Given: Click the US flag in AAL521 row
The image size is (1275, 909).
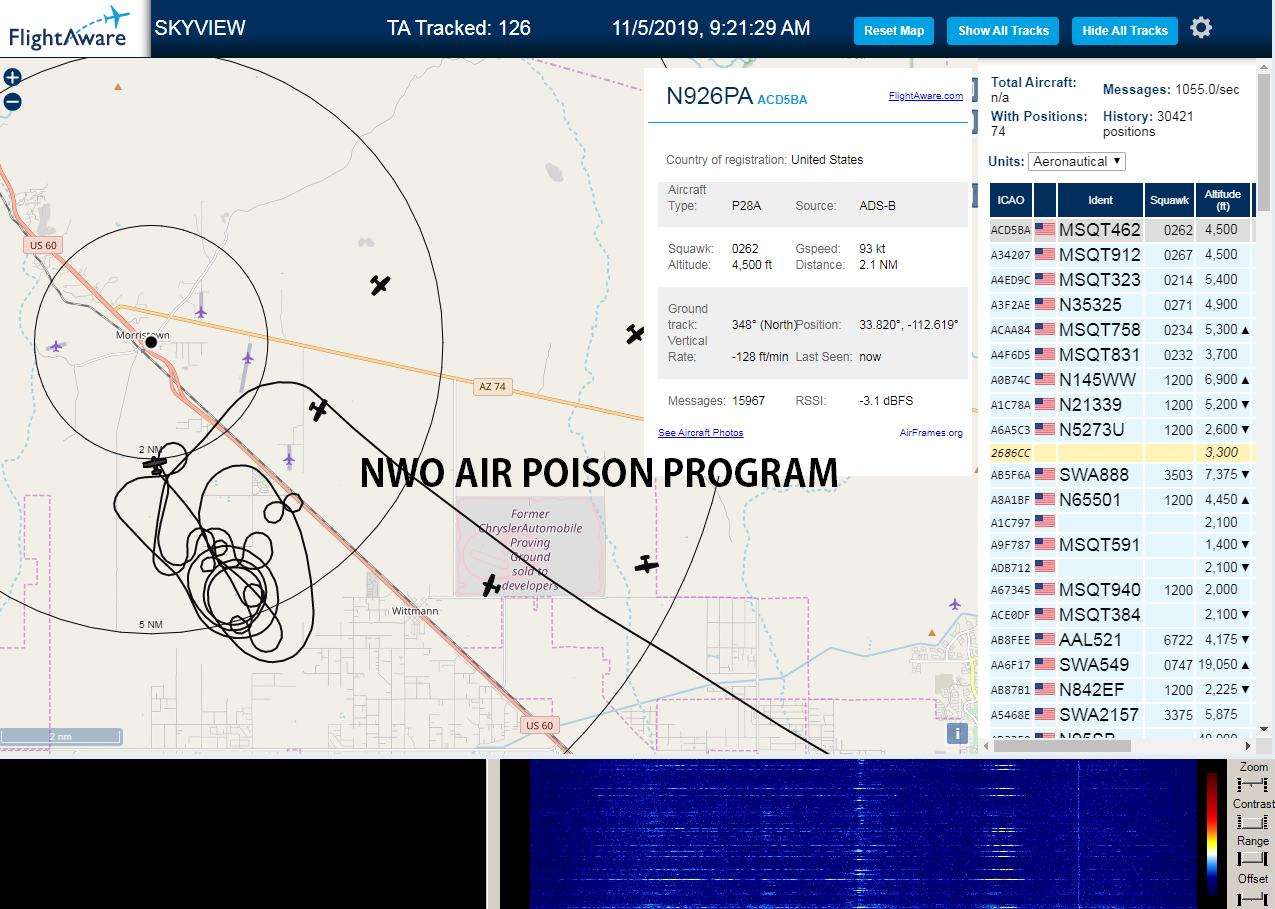Looking at the screenshot, I should [1045, 639].
